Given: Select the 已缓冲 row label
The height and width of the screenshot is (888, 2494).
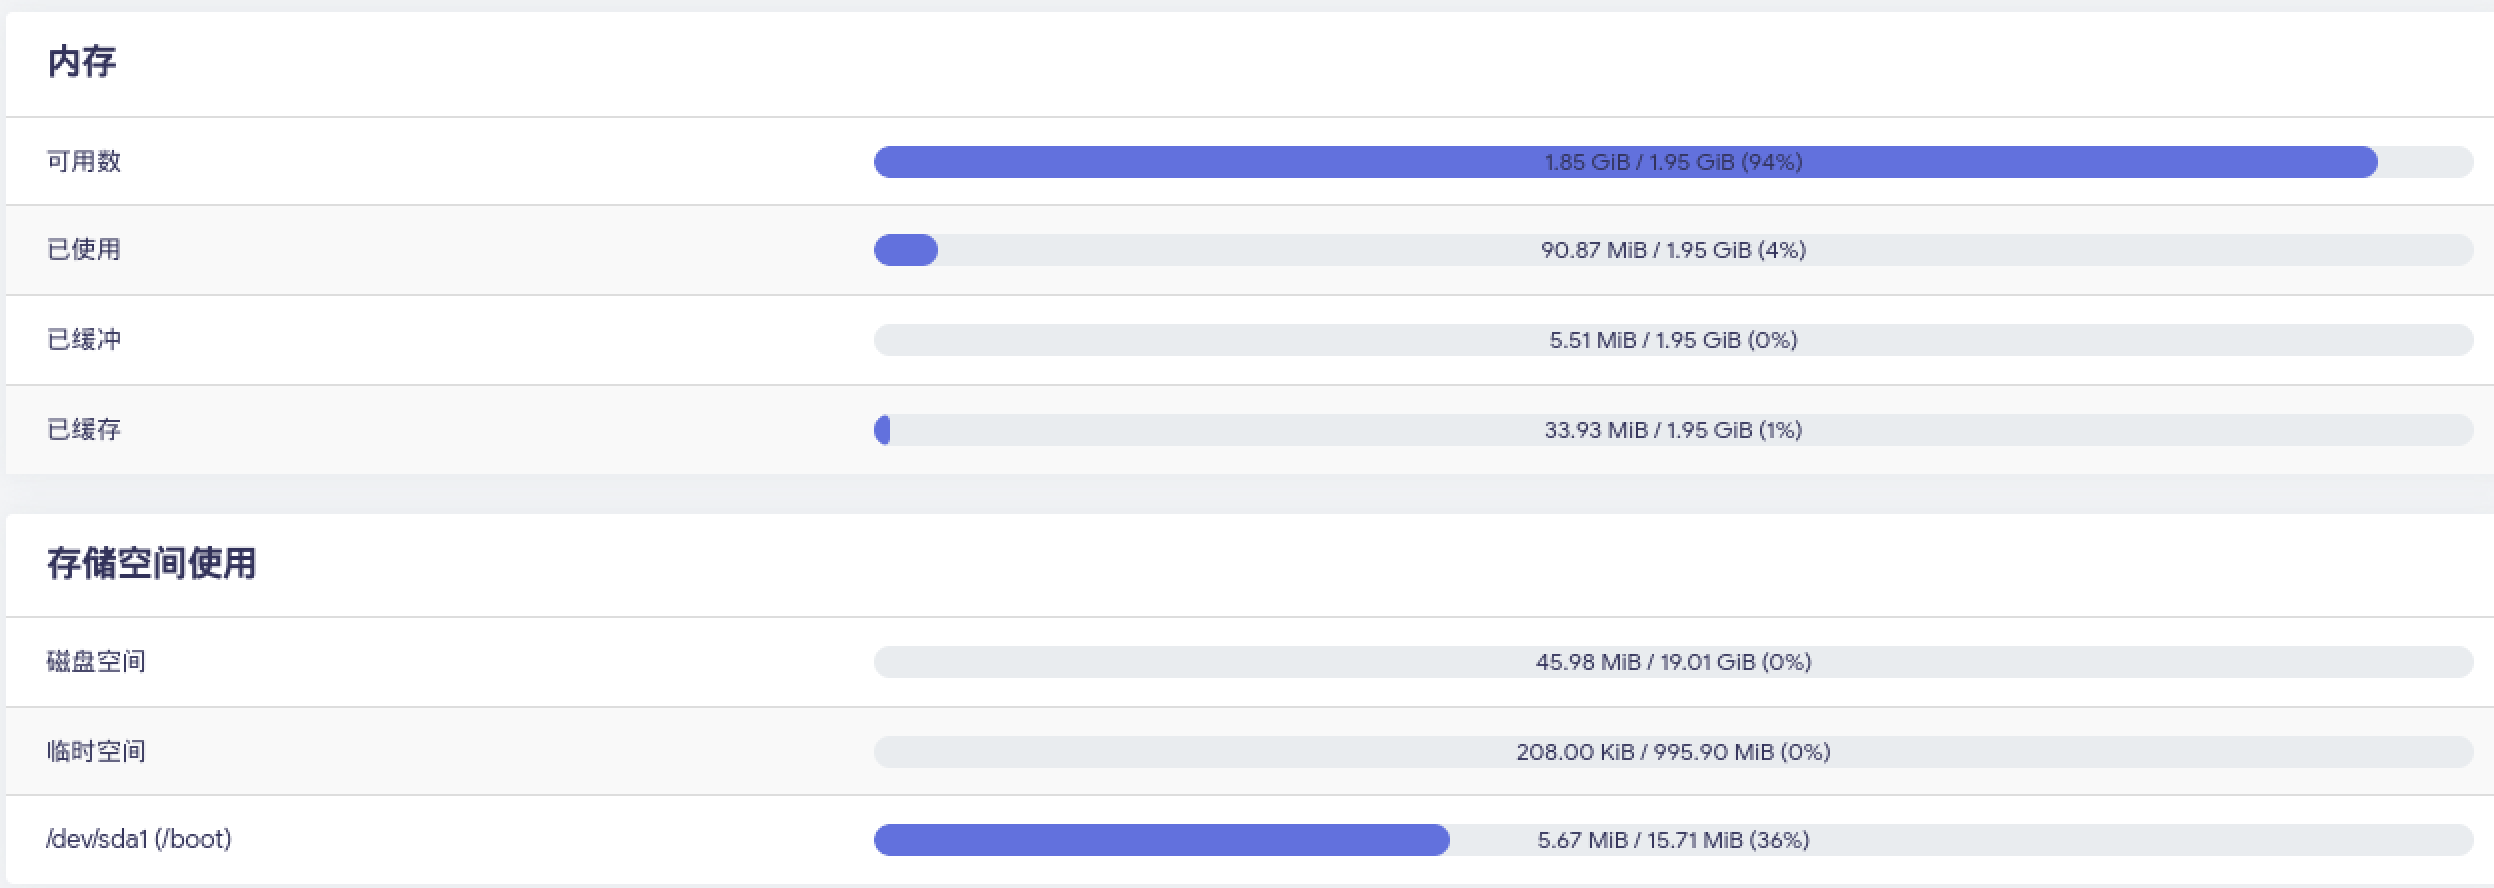Looking at the screenshot, I should [x=84, y=340].
